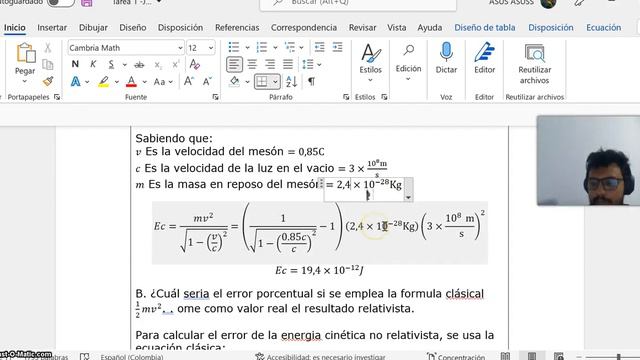Screen dimensions: 640x360
Task: Start Dictar microphone
Action: (x=446, y=58)
